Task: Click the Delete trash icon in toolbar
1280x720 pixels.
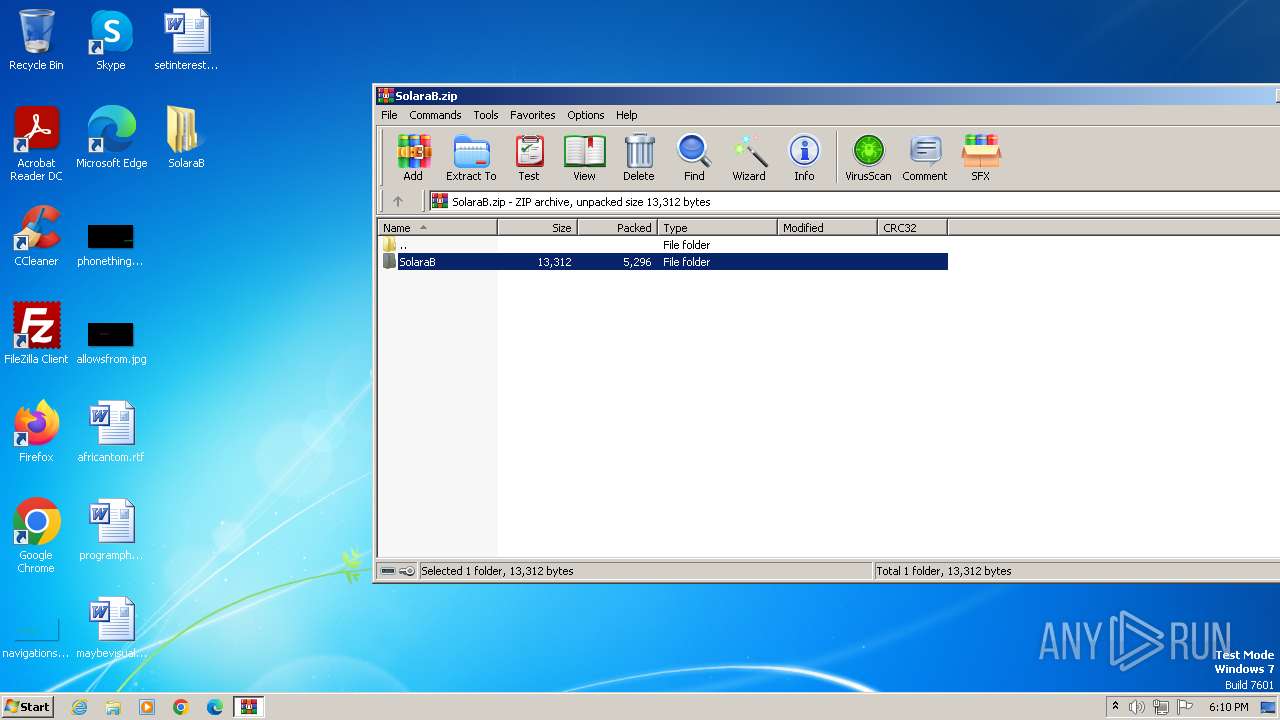Action: tap(638, 158)
